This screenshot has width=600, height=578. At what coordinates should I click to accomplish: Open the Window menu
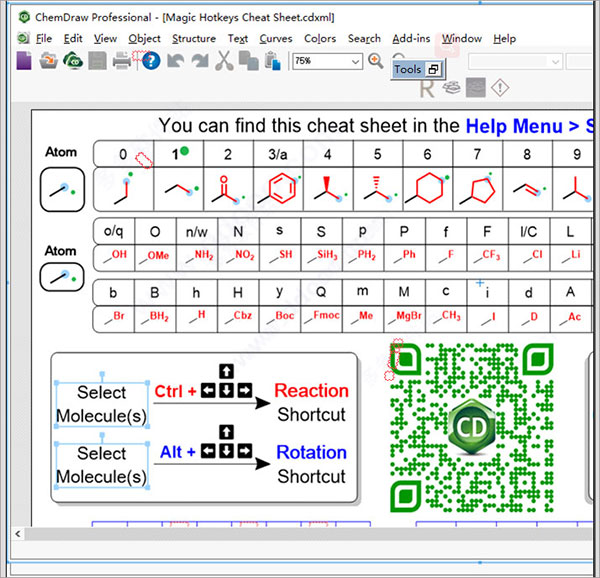point(461,39)
